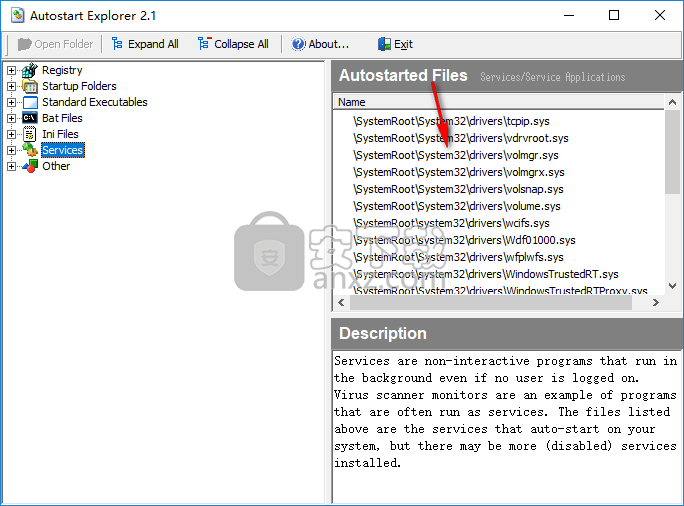This screenshot has height=506, width=684.
Task: Click the Open Folder toolbar icon
Action: click(24, 44)
